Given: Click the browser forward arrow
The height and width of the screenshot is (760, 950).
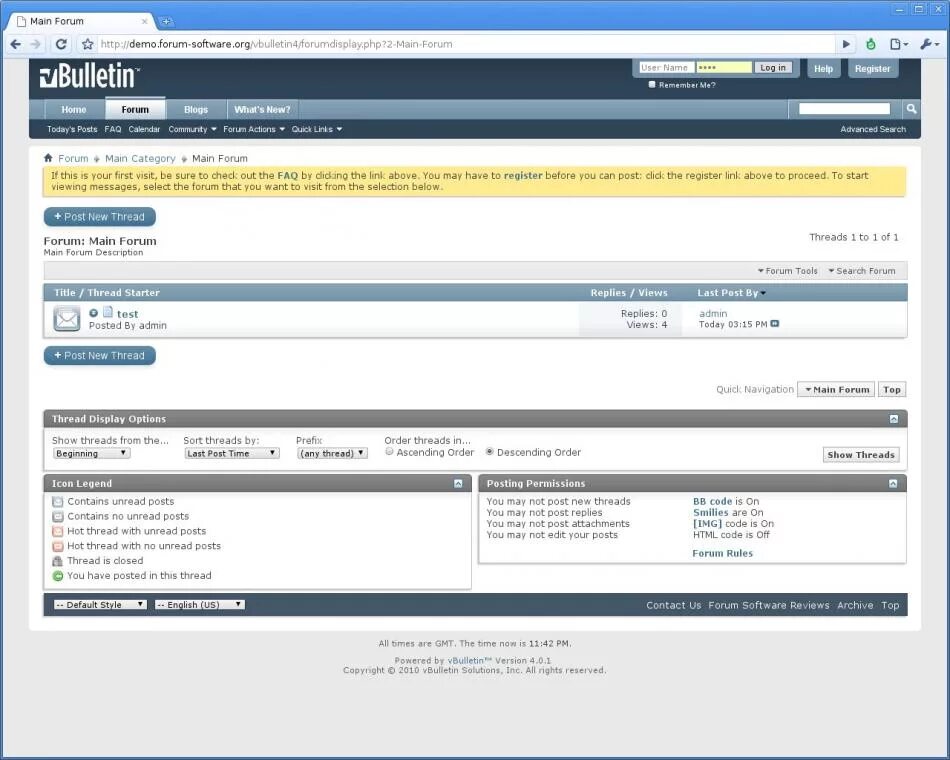Looking at the screenshot, I should click(x=36, y=44).
